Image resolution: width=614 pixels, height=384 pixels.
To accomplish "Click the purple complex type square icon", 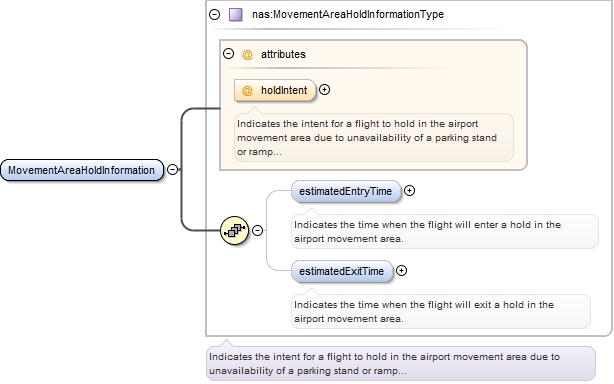I will pos(235,14).
